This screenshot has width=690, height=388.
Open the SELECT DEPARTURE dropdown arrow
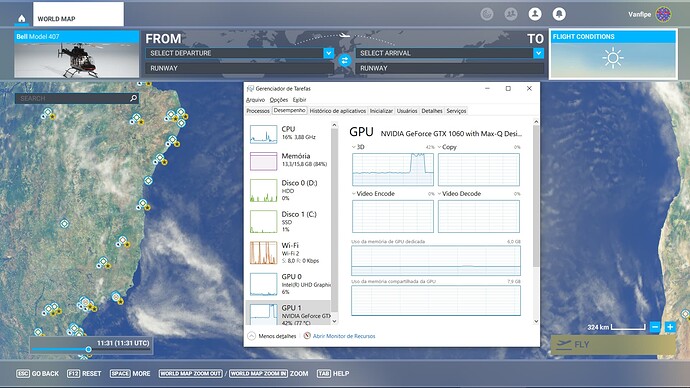pos(328,53)
